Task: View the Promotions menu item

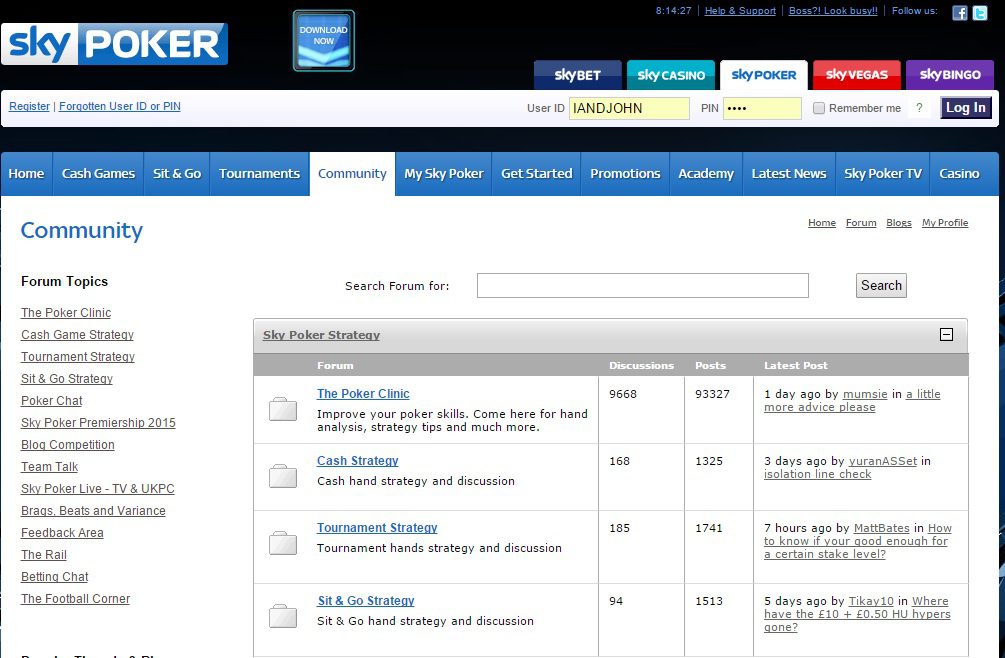Action: pos(625,174)
